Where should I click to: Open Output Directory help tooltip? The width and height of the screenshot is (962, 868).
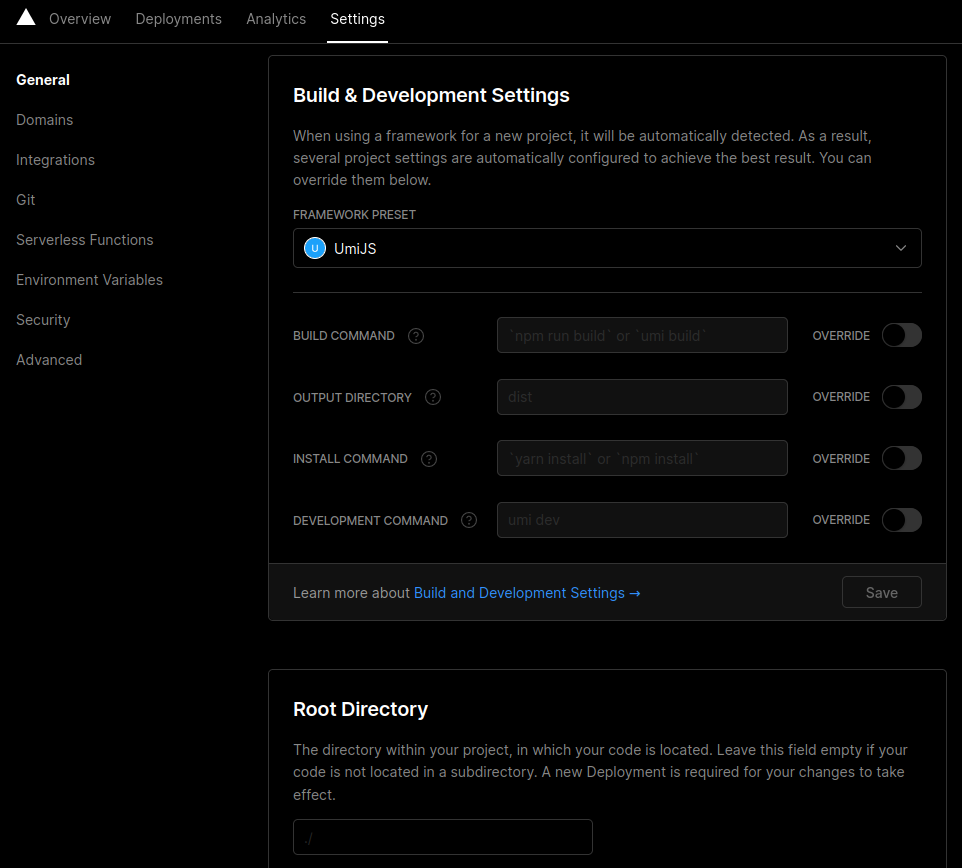pos(433,397)
